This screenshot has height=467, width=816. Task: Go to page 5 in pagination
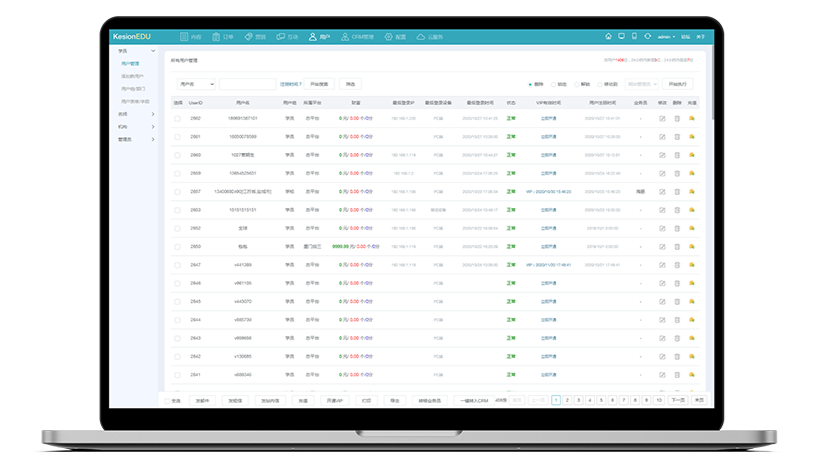click(x=600, y=400)
